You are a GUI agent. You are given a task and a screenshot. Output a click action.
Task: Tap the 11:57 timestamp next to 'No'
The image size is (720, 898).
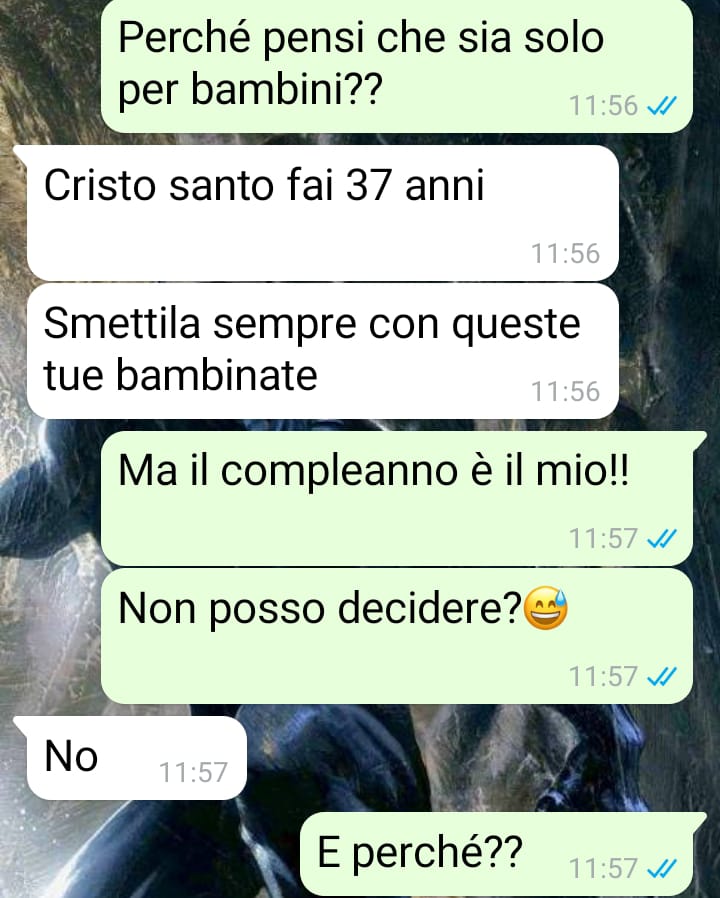194,773
